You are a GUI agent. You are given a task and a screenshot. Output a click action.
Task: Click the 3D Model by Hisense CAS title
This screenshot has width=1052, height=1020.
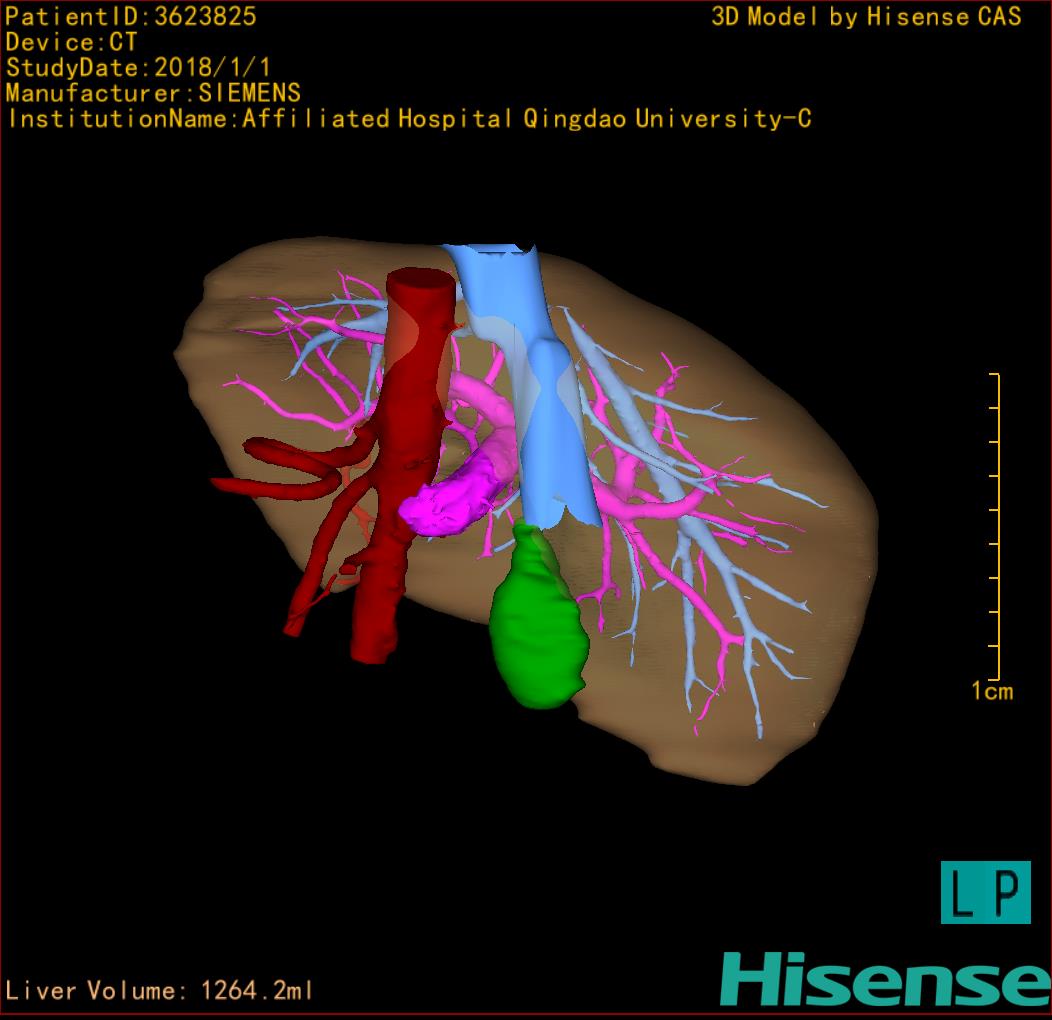pos(866,17)
